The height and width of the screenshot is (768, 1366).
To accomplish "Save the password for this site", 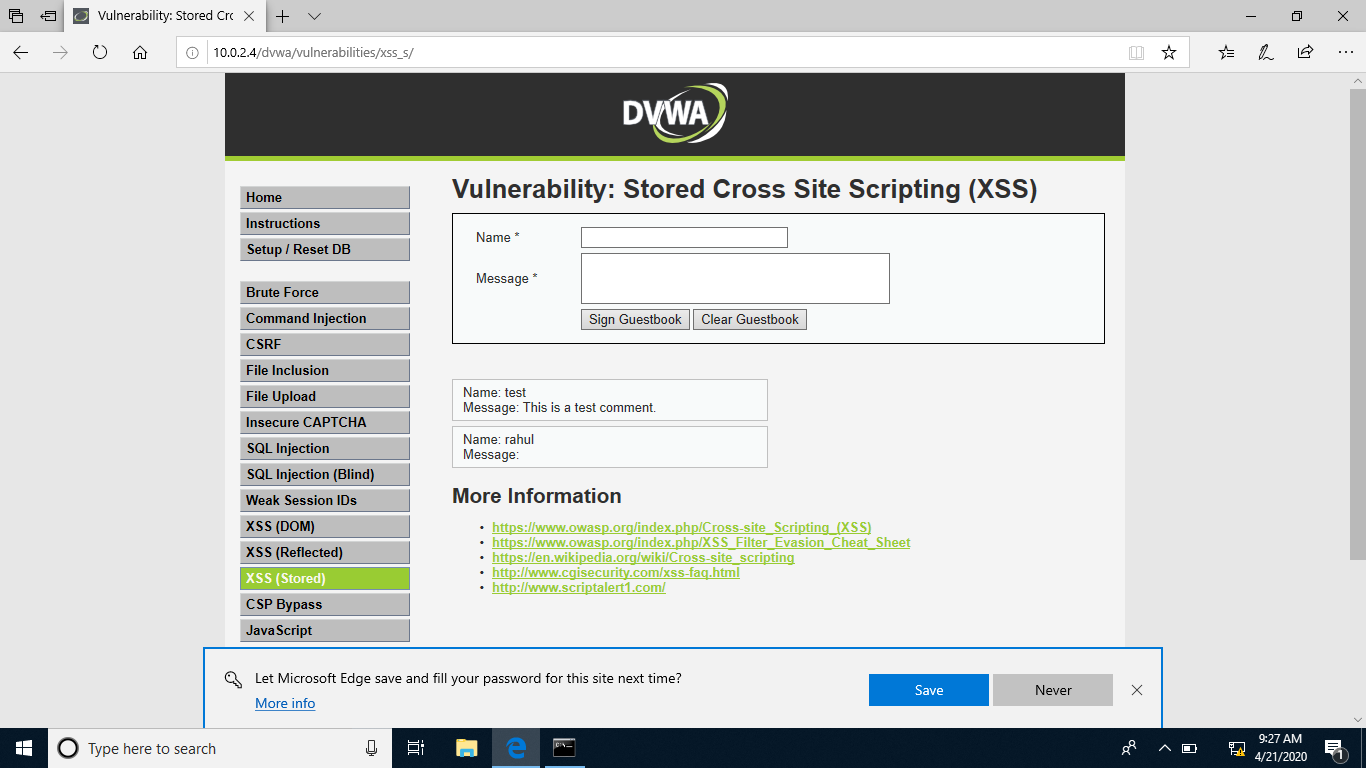I will [x=928, y=690].
